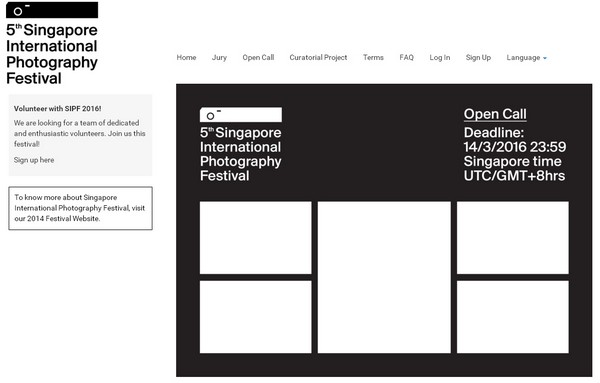
Task: Click the underlined Open Call banner heading
Action: pos(495,114)
